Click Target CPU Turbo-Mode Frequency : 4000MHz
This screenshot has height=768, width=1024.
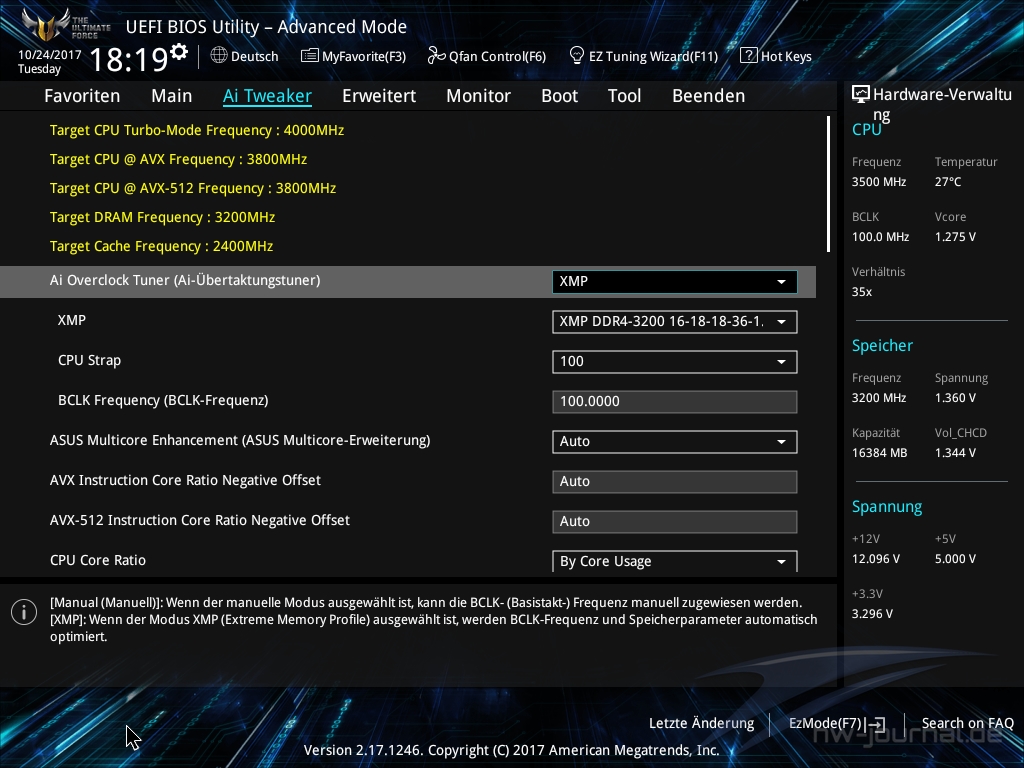[x=197, y=130]
